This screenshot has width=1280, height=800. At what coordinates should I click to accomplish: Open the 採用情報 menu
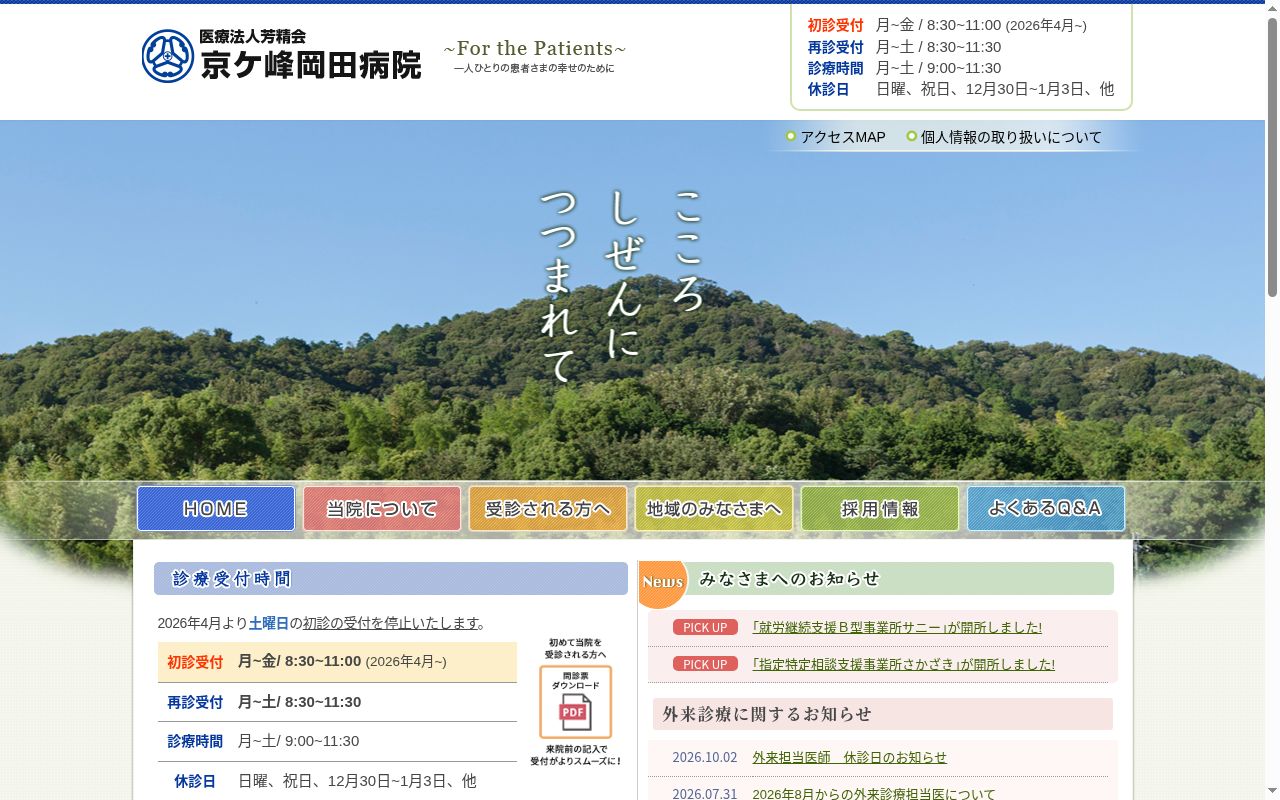tap(880, 508)
